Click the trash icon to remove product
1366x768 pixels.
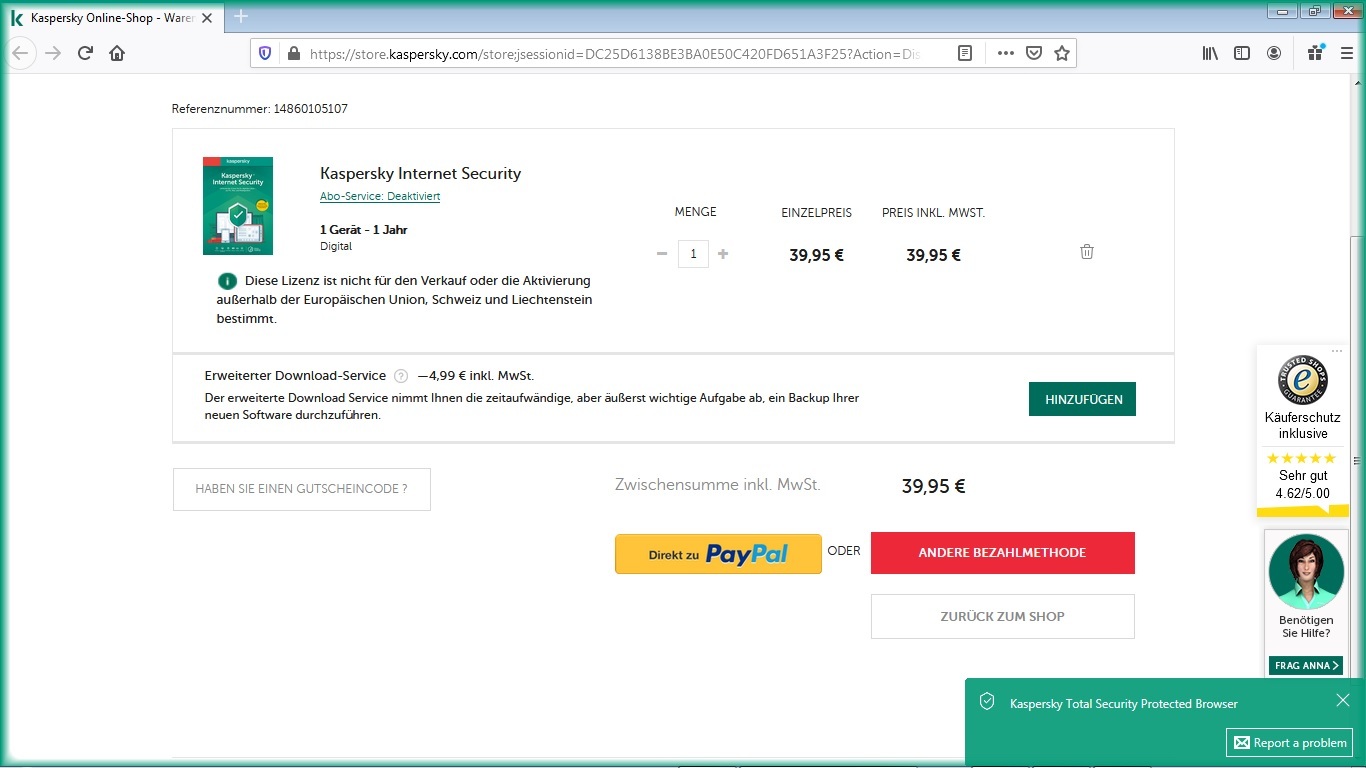pyautogui.click(x=1087, y=252)
